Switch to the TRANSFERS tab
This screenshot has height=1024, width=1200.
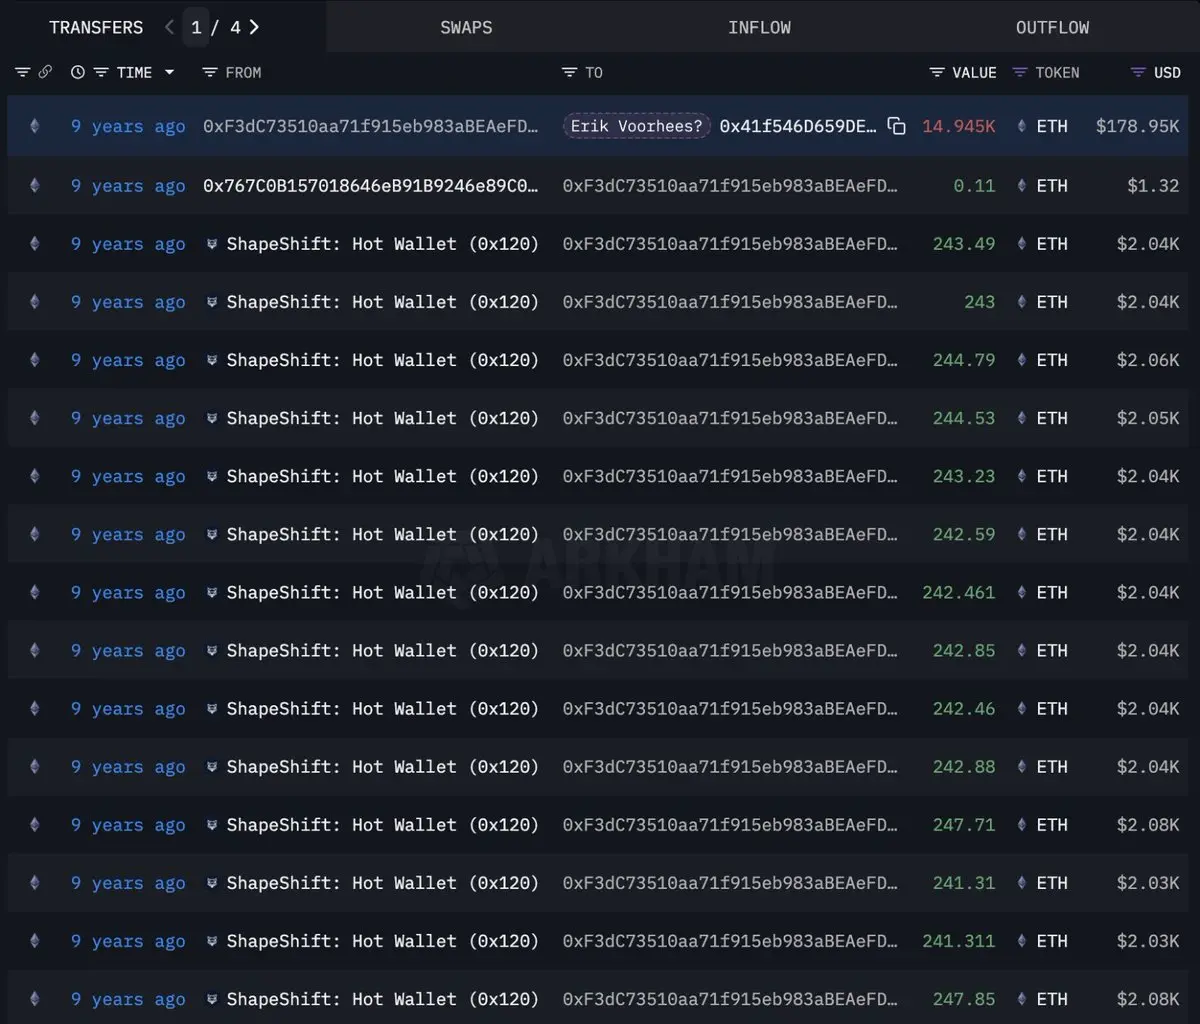[96, 27]
